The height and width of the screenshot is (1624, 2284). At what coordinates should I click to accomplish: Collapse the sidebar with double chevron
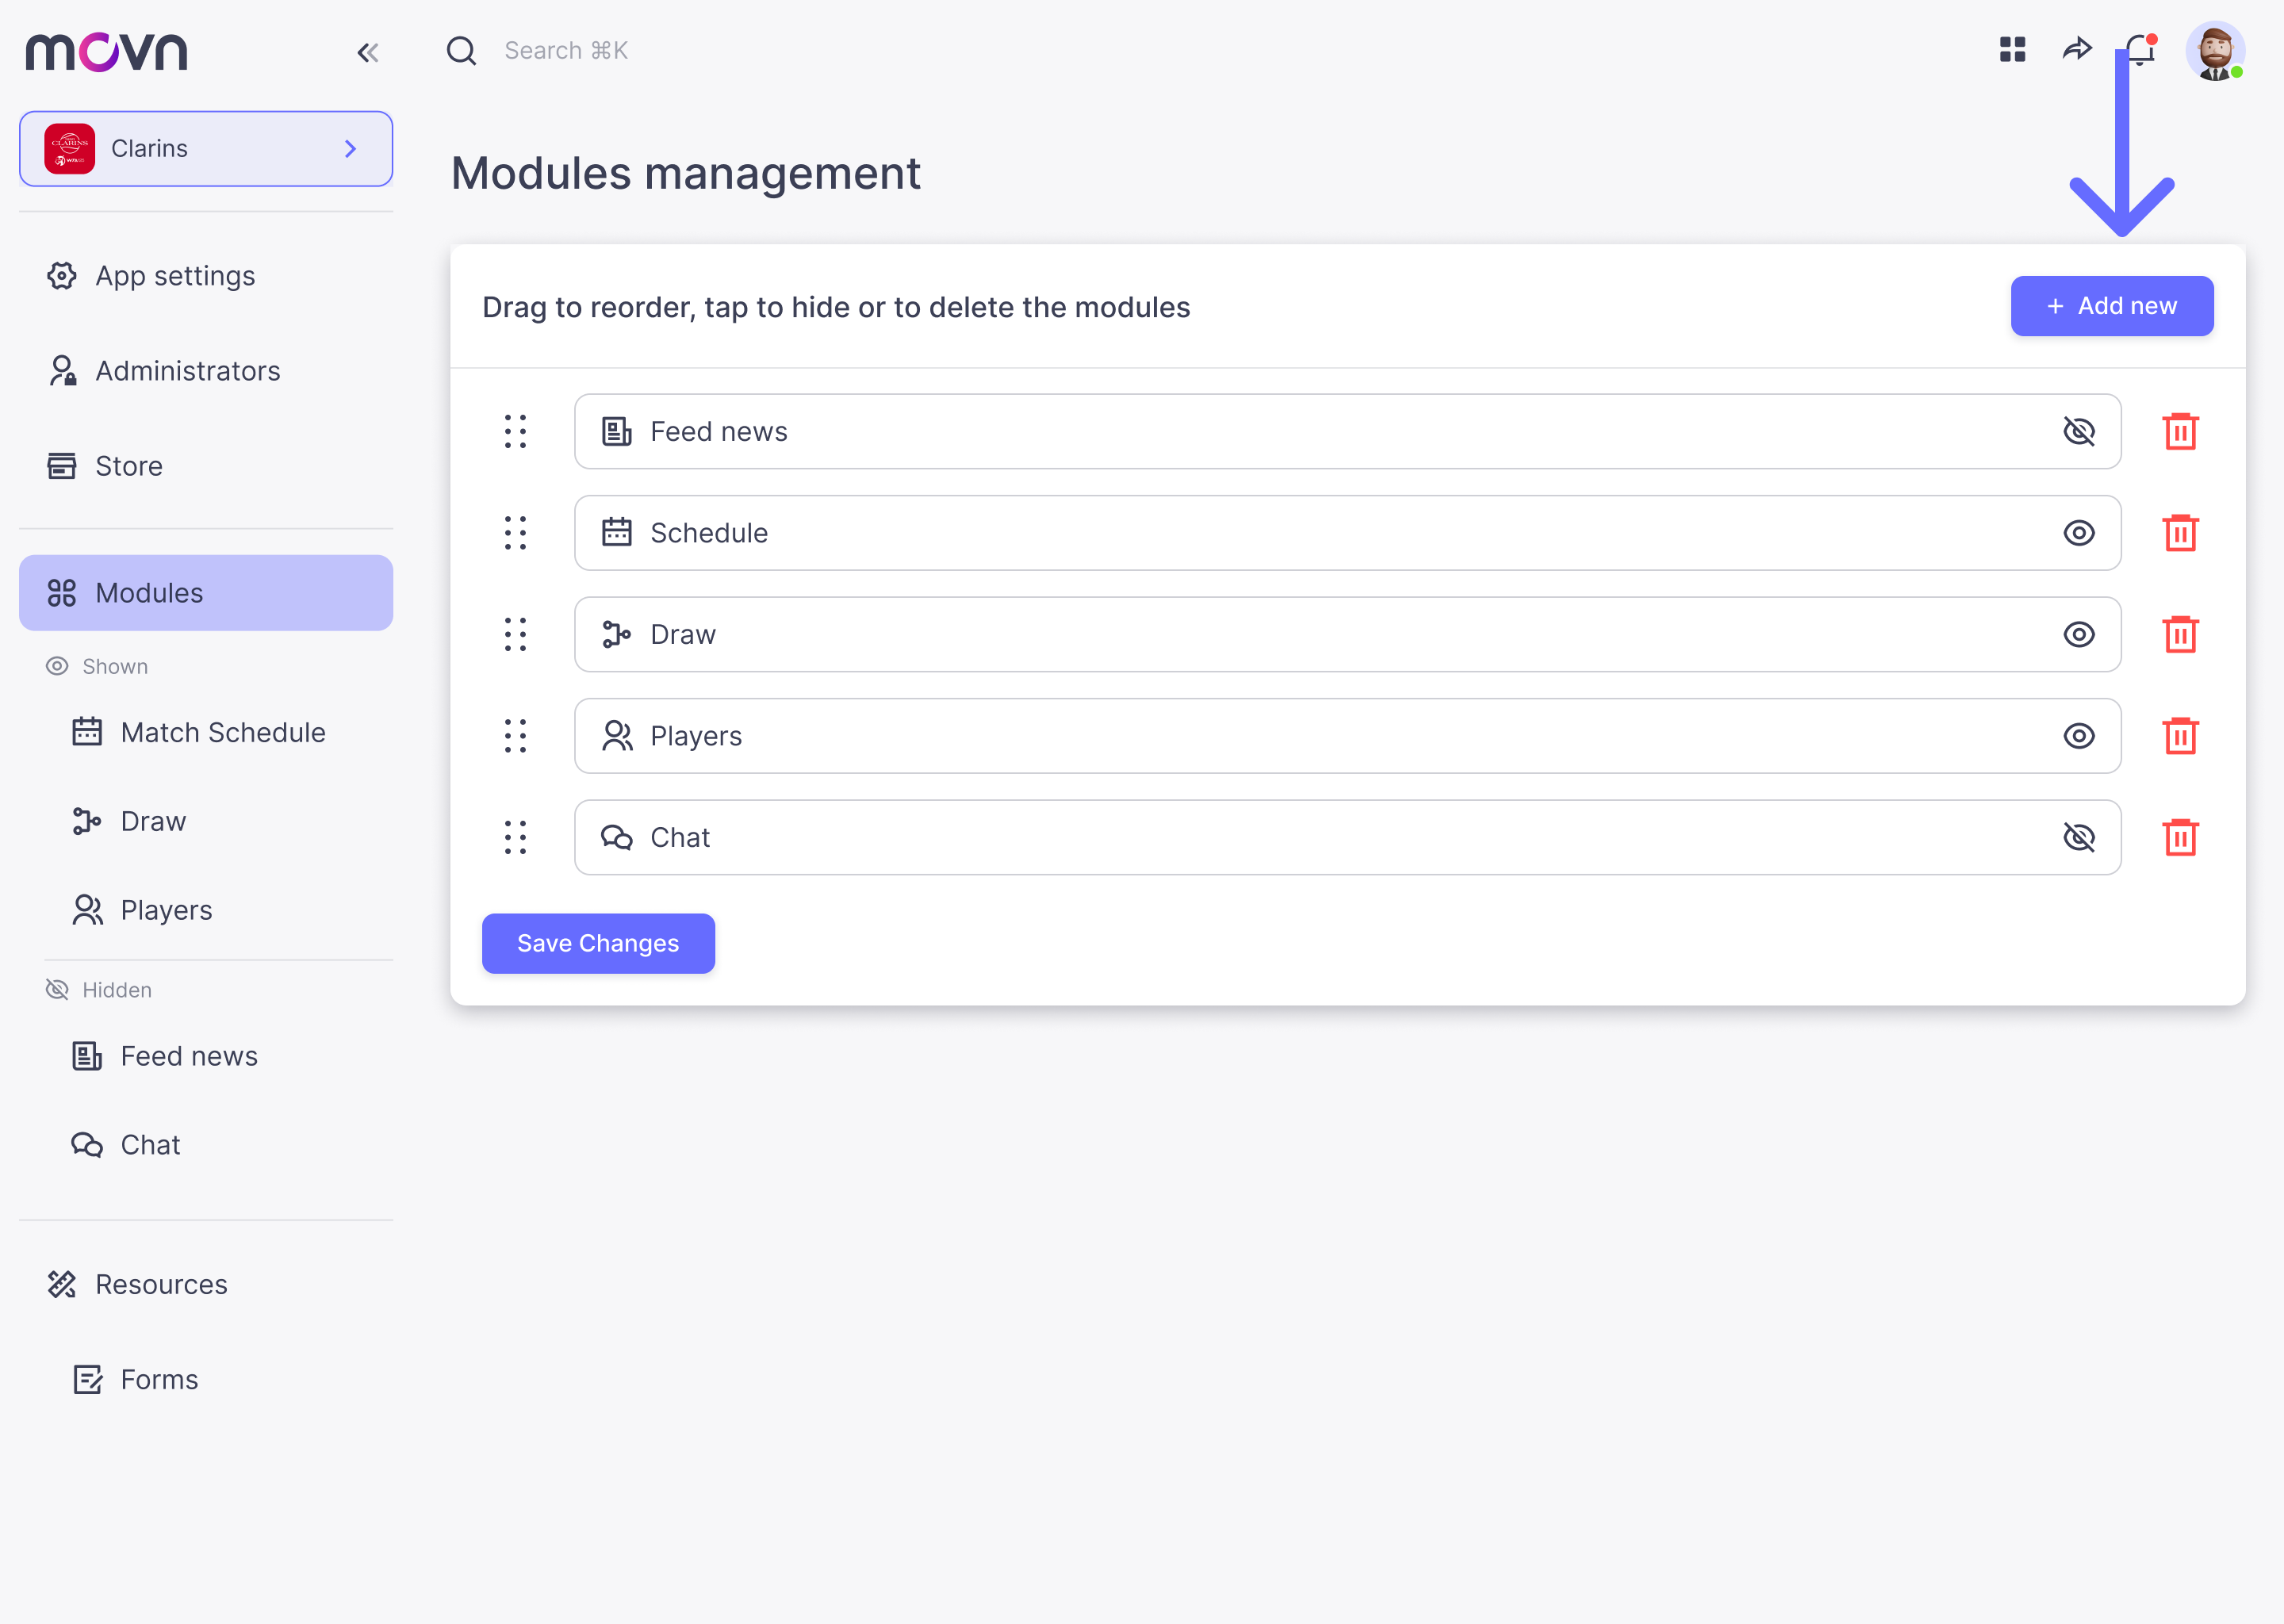click(367, 53)
